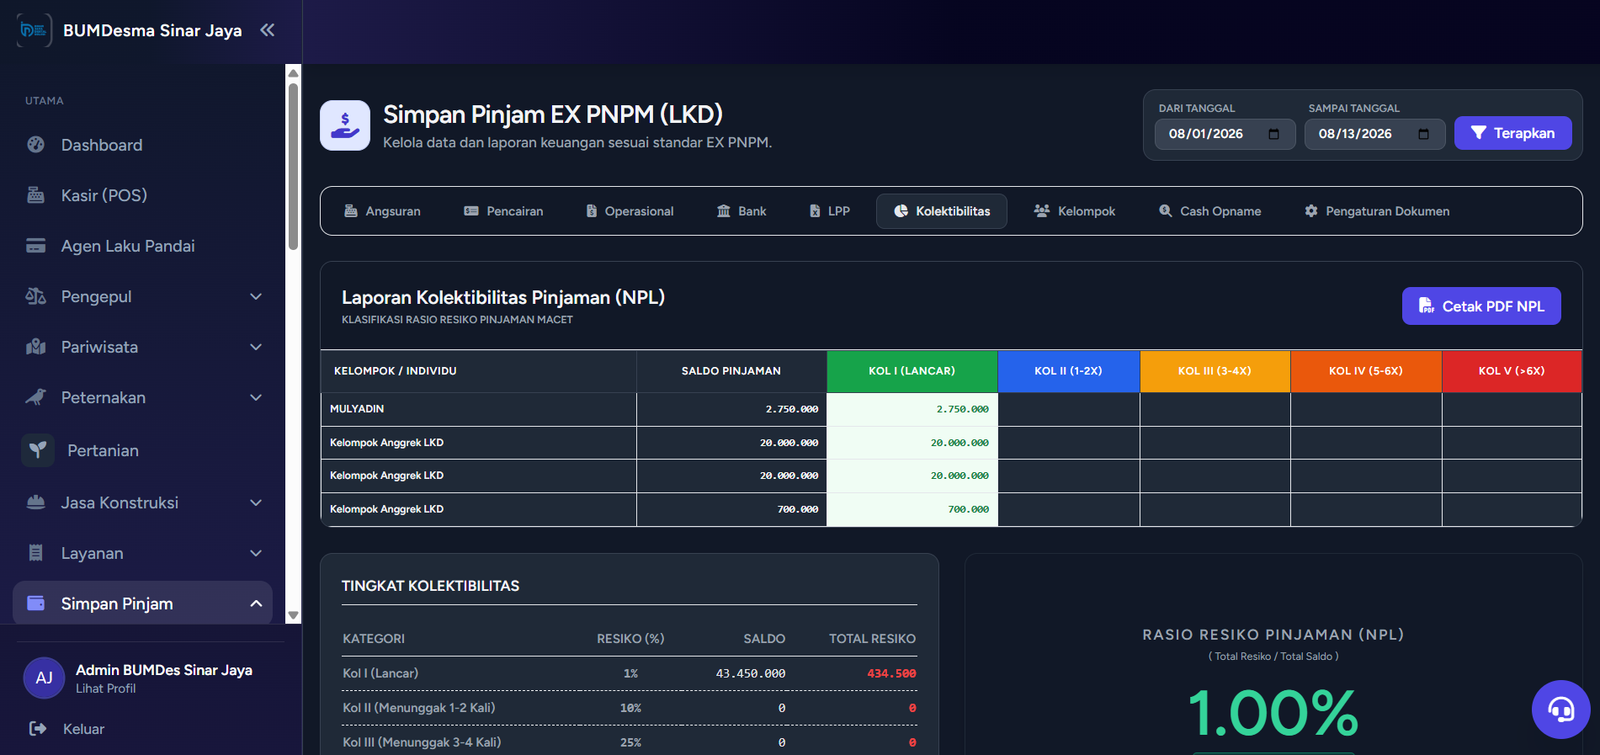Open the Pertanian menu item
This screenshot has height=755, width=1600.
(142, 450)
